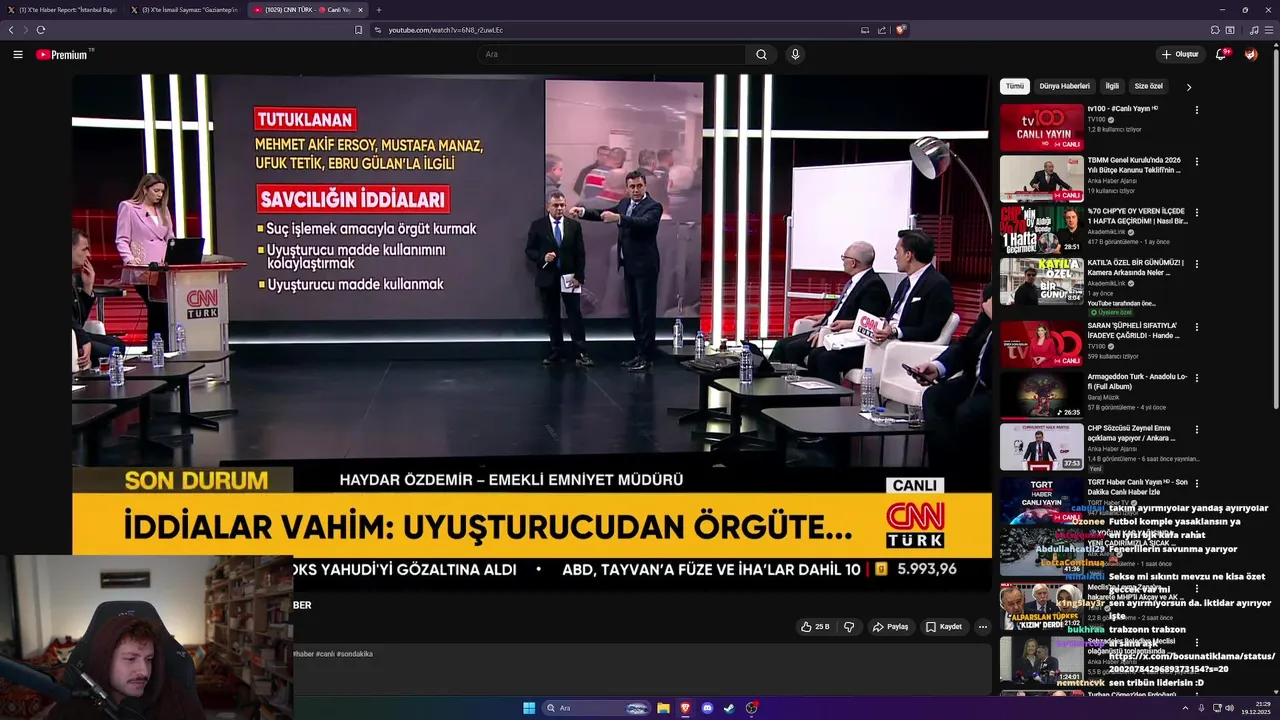1280x720 pixels.
Task: Click the Kaydet save button
Action: tap(944, 627)
